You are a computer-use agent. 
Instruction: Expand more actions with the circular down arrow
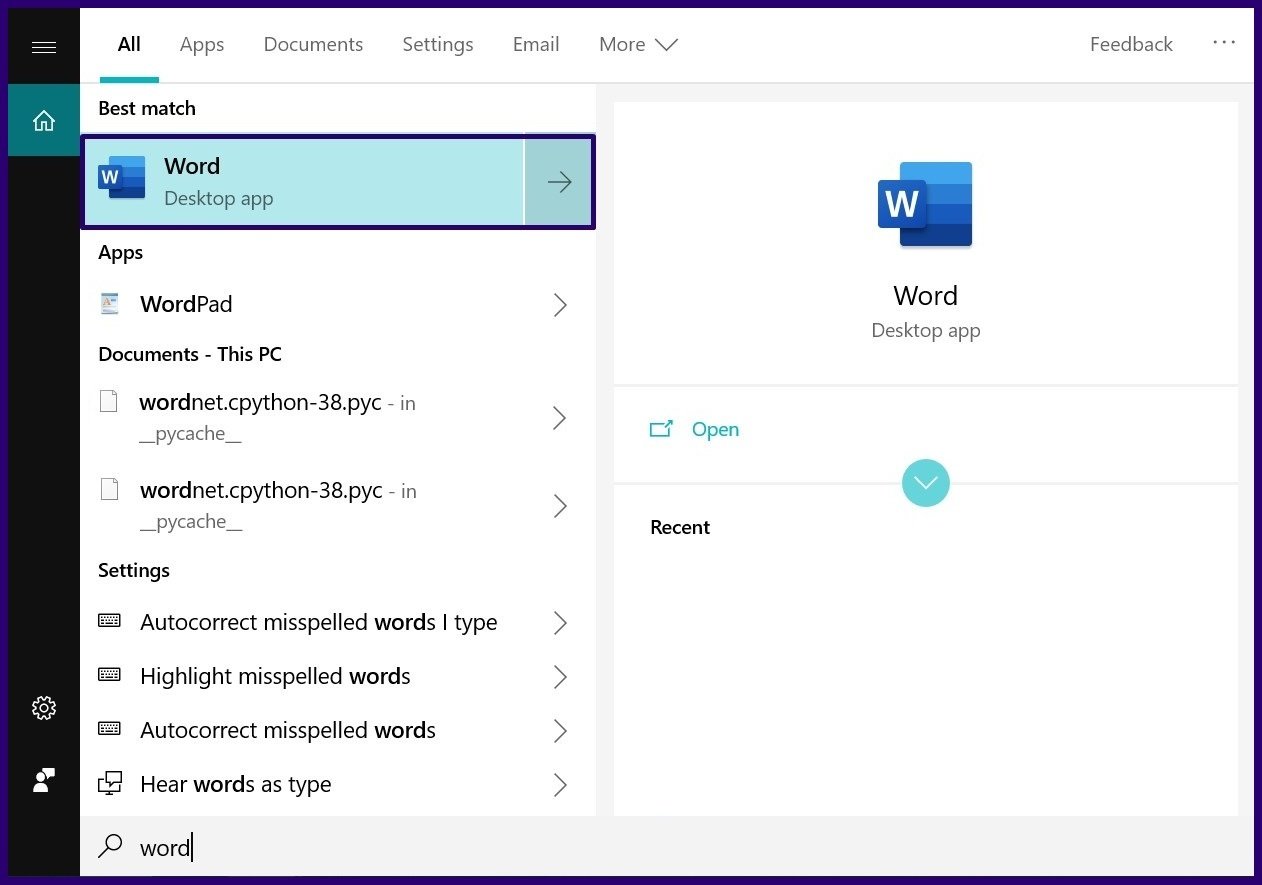(x=925, y=483)
